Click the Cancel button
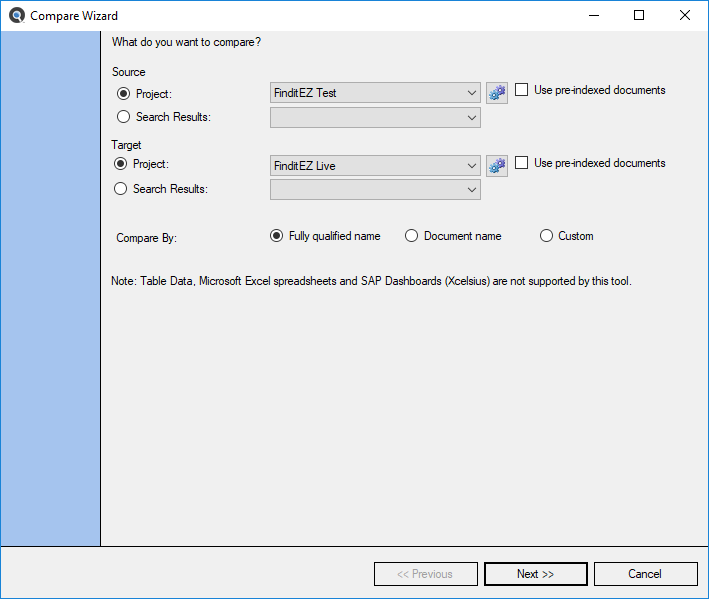Image resolution: width=709 pixels, height=599 pixels. [646, 574]
